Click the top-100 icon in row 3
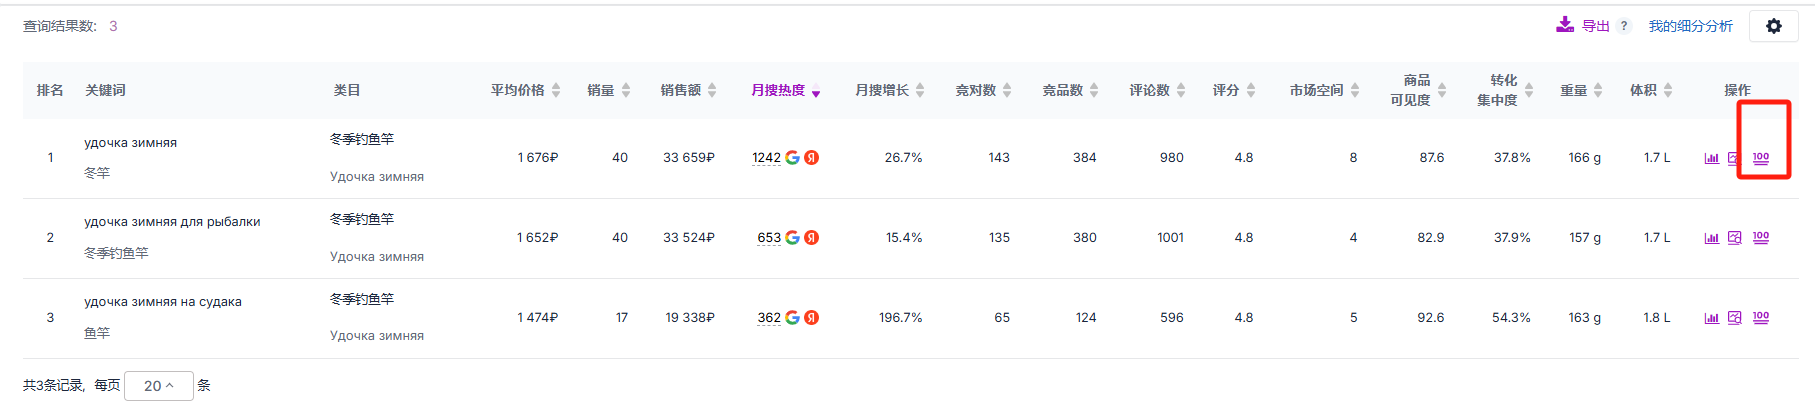 pos(1761,318)
